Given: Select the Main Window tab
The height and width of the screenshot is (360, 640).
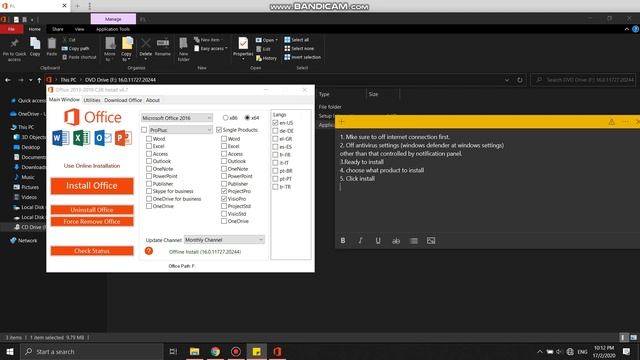Looking at the screenshot, I should (64, 100).
